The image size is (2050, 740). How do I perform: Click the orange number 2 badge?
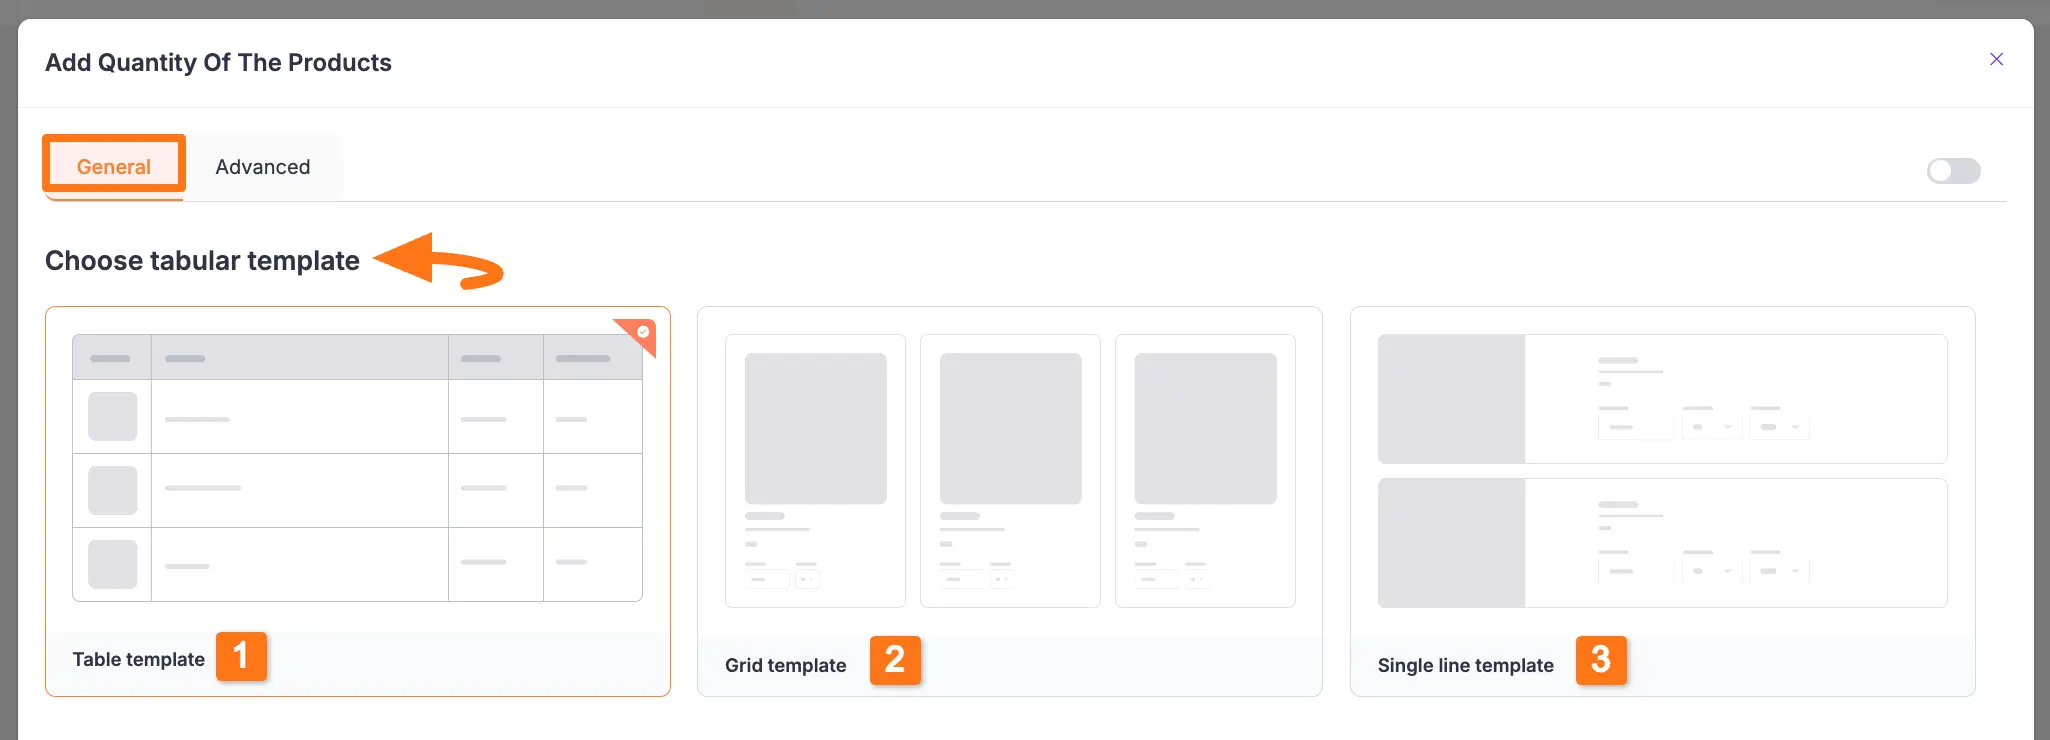(895, 660)
